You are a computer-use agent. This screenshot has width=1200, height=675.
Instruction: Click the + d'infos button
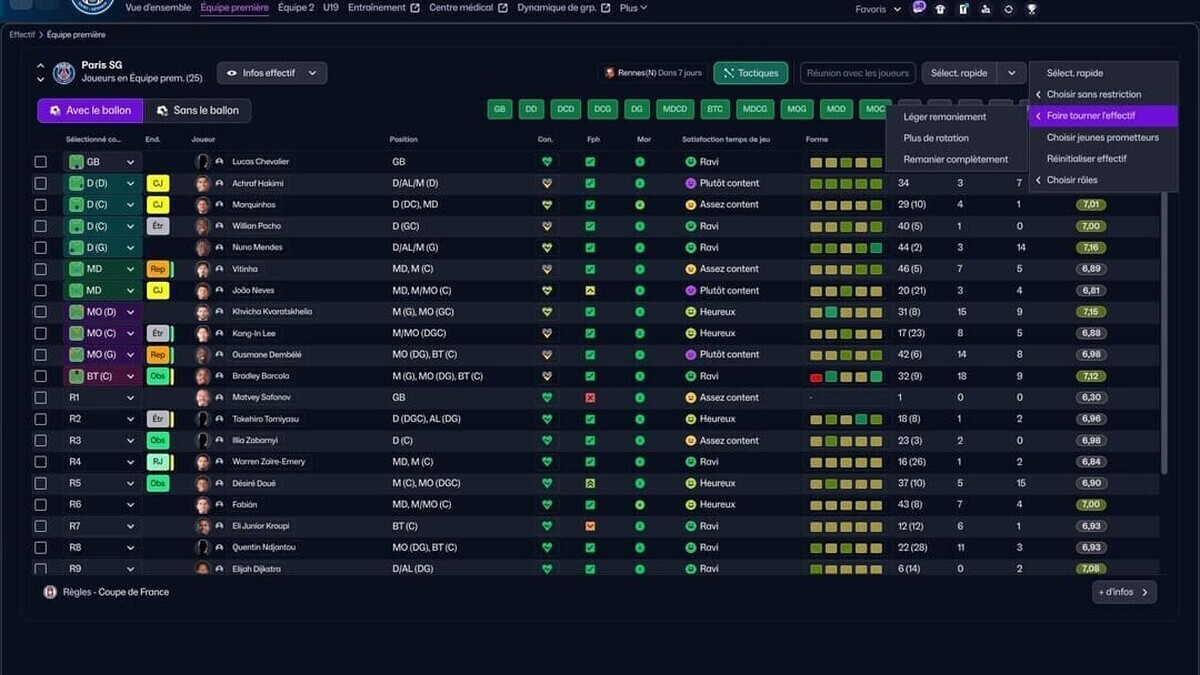point(1124,592)
